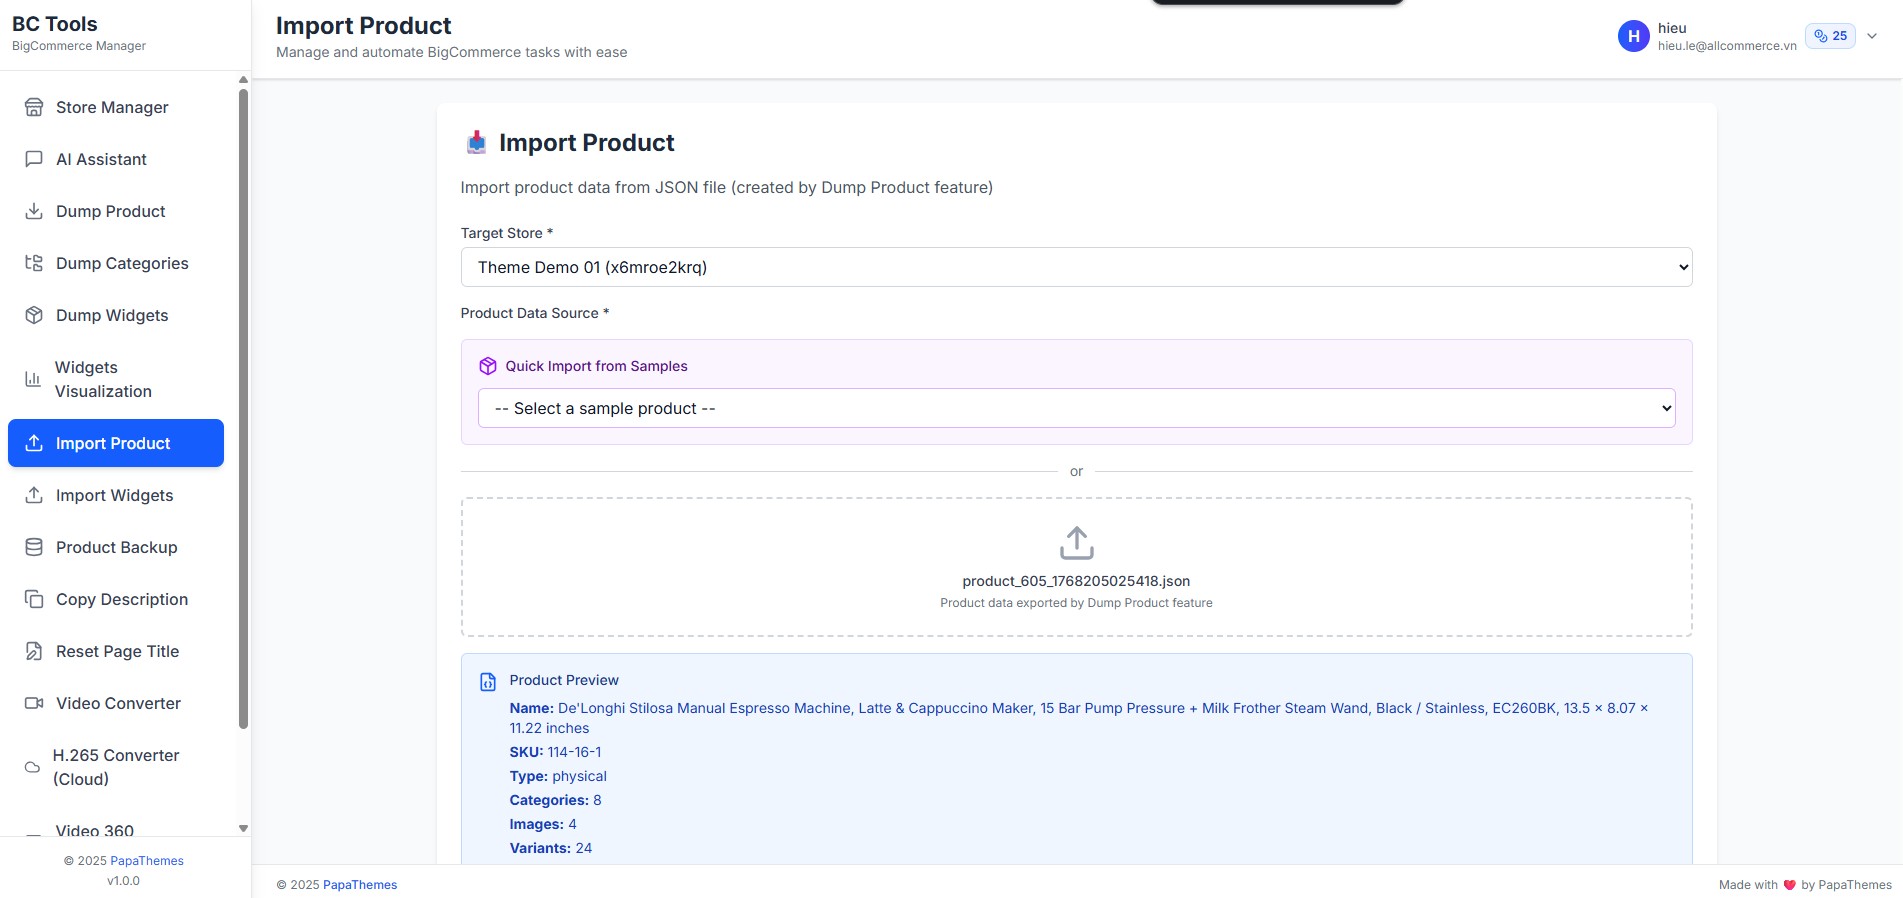Select Copy Description in sidebar
Screen dimensions: 1903x898
pyautogui.click(x=116, y=599)
